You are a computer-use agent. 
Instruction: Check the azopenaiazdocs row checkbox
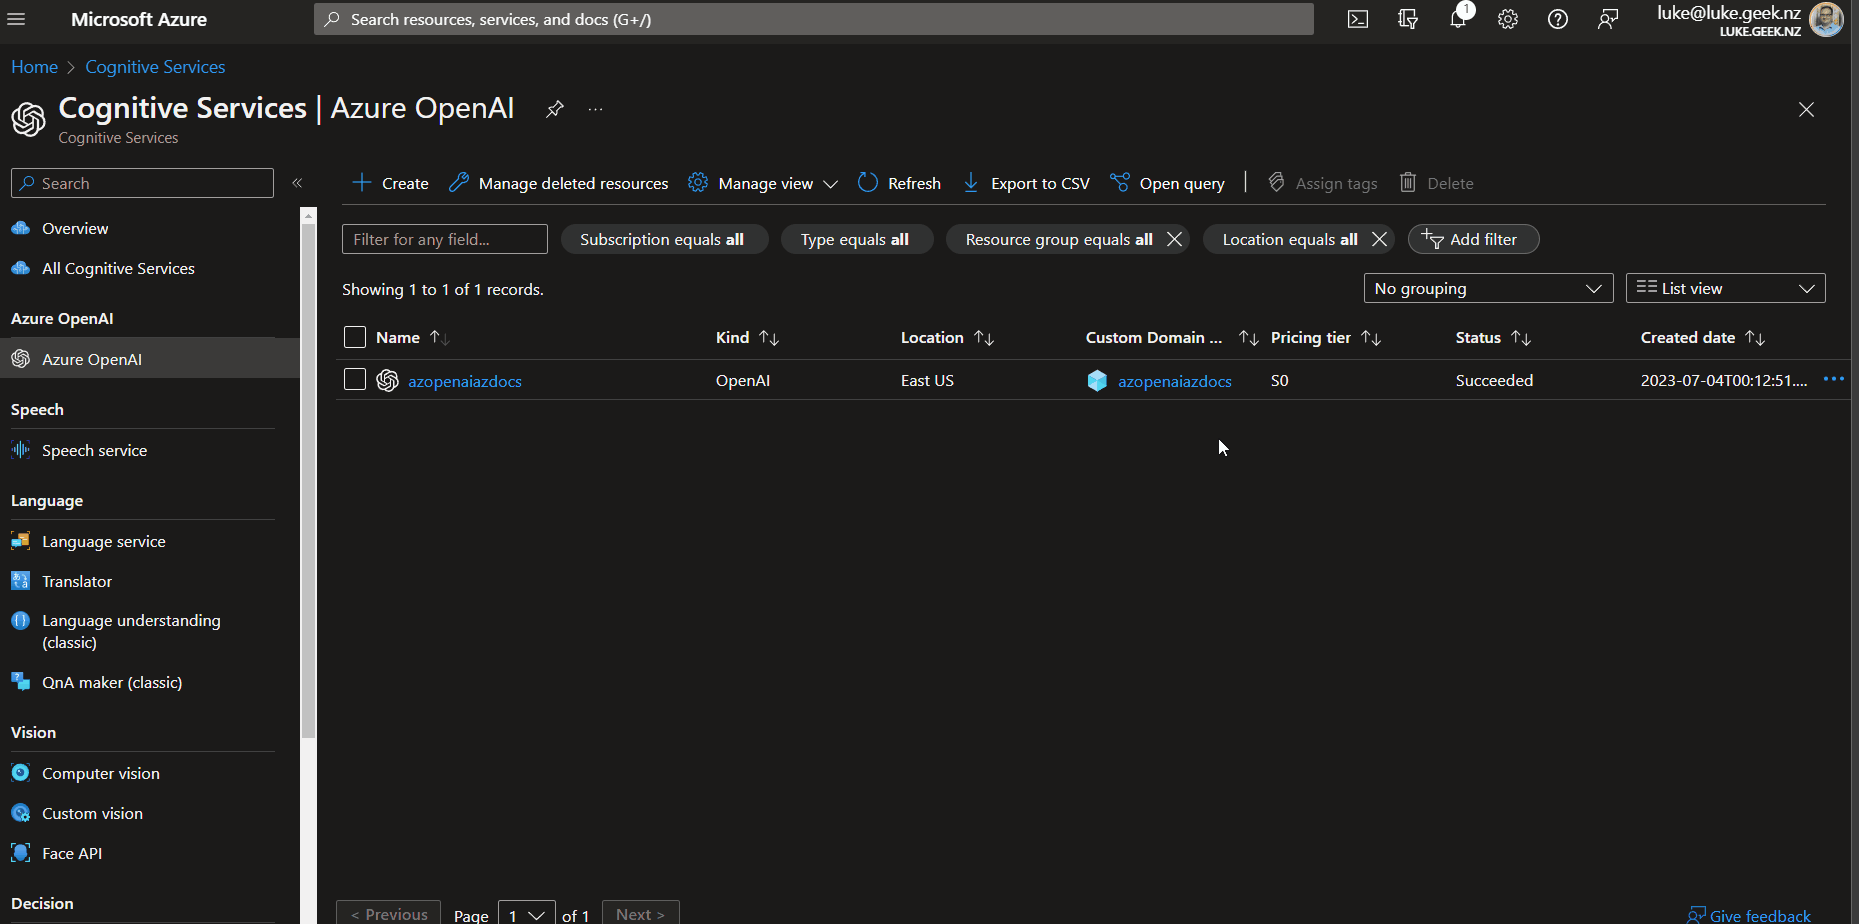[x=355, y=379]
